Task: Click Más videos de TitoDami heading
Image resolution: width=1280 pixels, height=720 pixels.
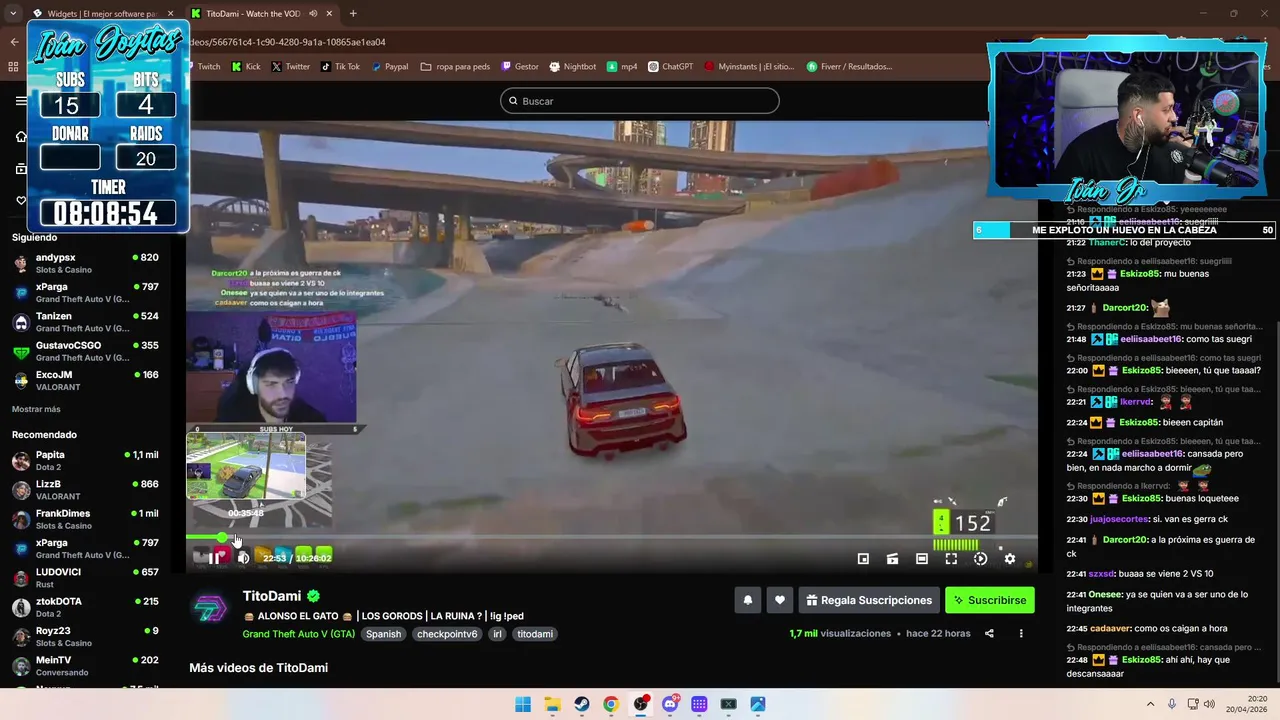Action: 259,668
